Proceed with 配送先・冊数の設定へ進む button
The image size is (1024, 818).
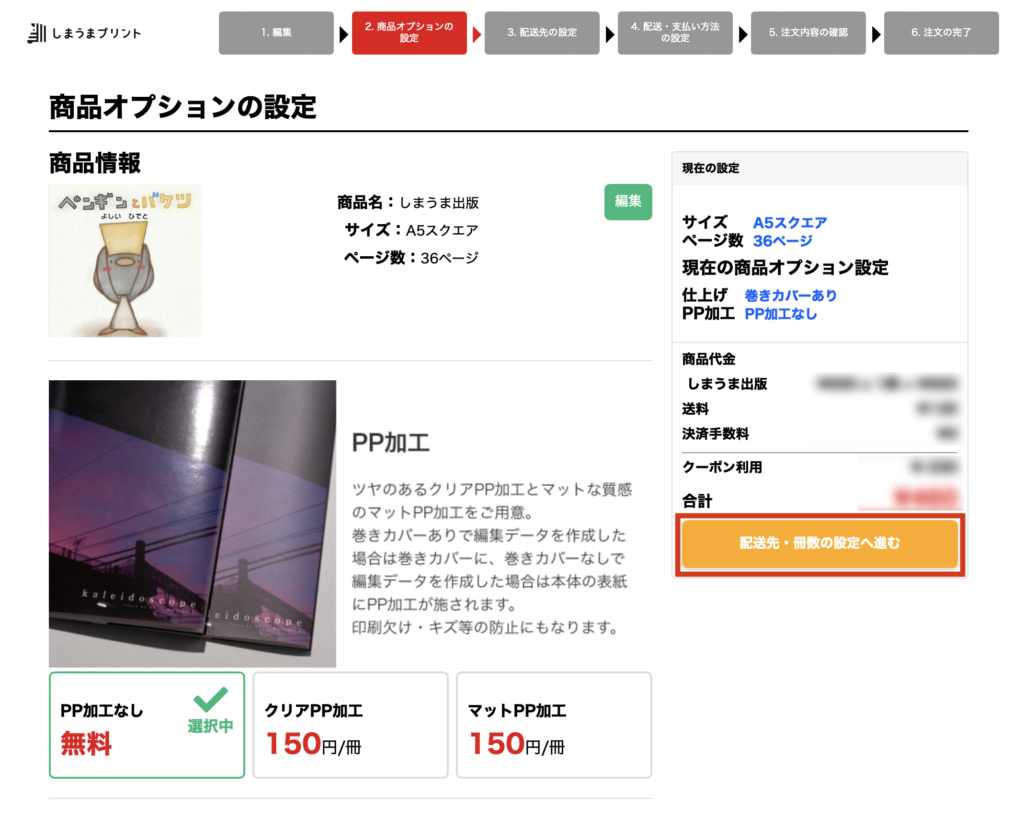pyautogui.click(x=820, y=543)
